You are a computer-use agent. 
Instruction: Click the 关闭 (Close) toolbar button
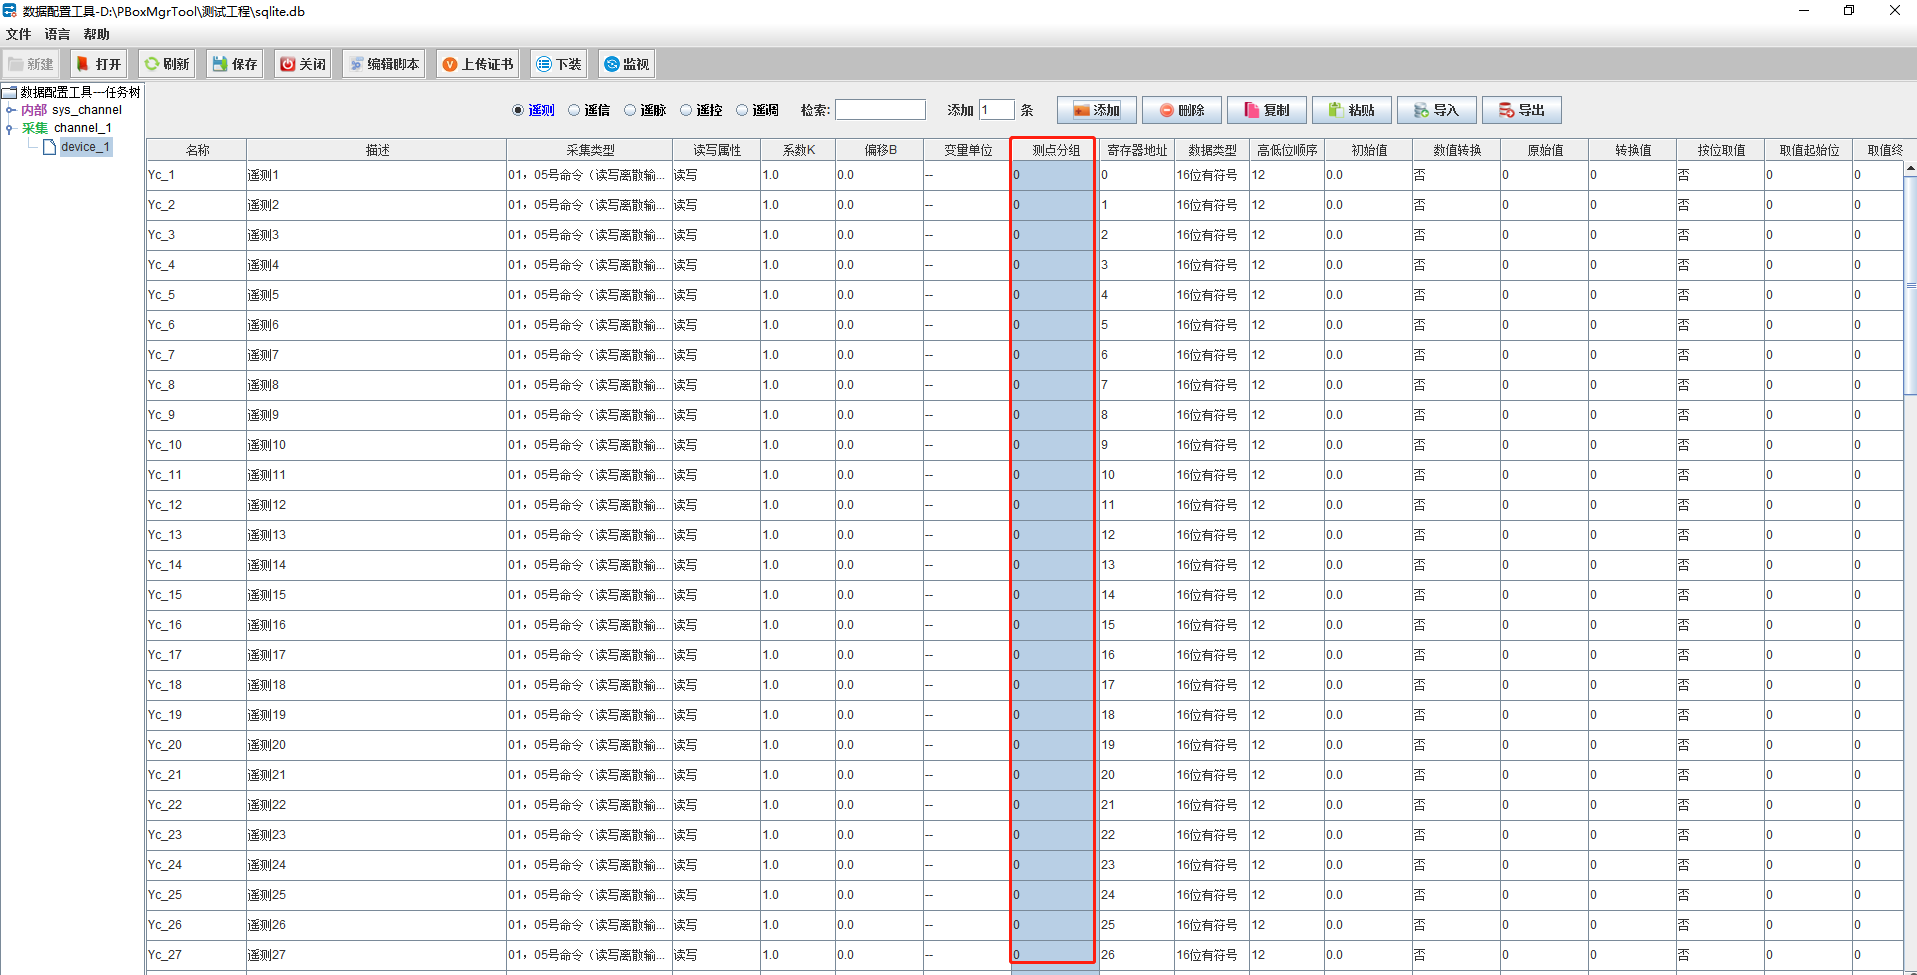302,64
